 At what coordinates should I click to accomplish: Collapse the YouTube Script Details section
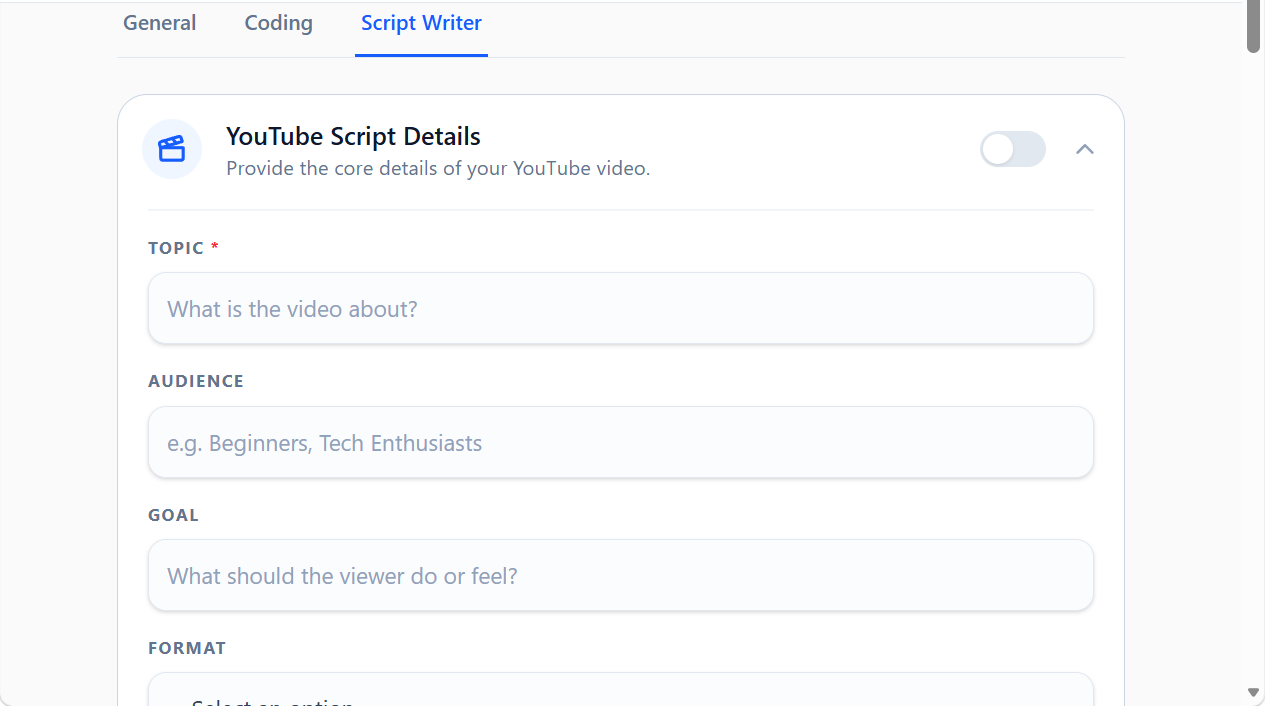(1084, 148)
